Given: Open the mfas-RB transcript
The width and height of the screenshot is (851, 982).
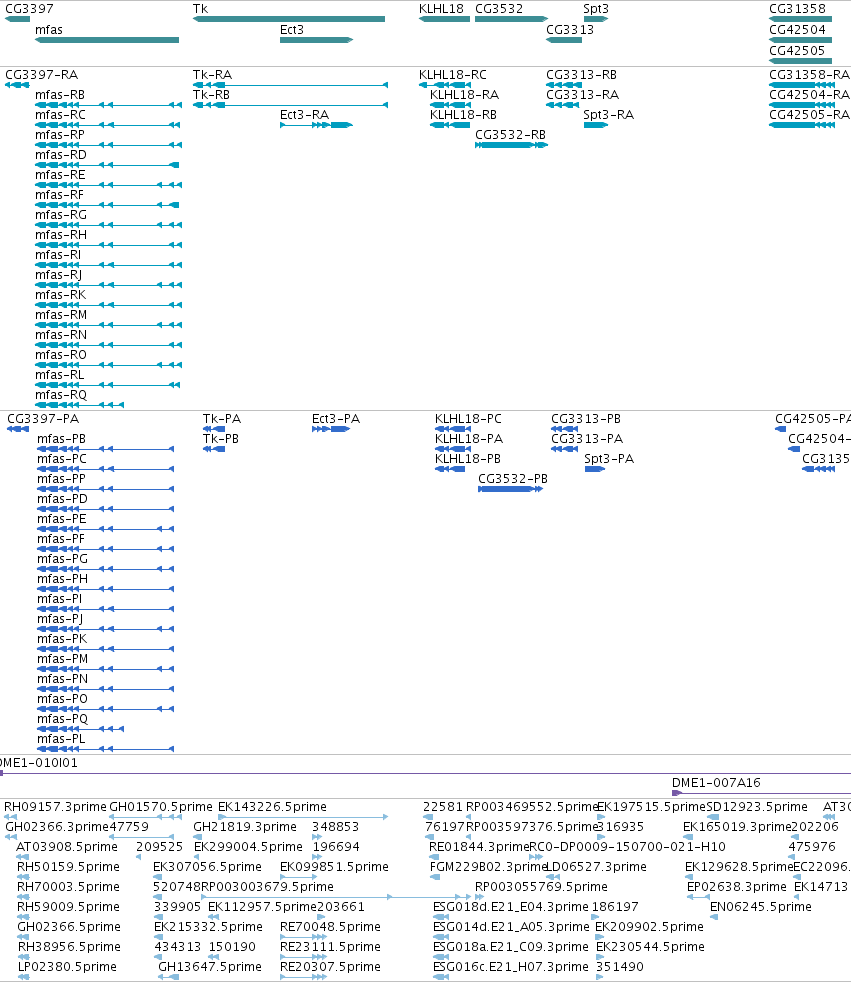Looking at the screenshot, I should (x=108, y=105).
